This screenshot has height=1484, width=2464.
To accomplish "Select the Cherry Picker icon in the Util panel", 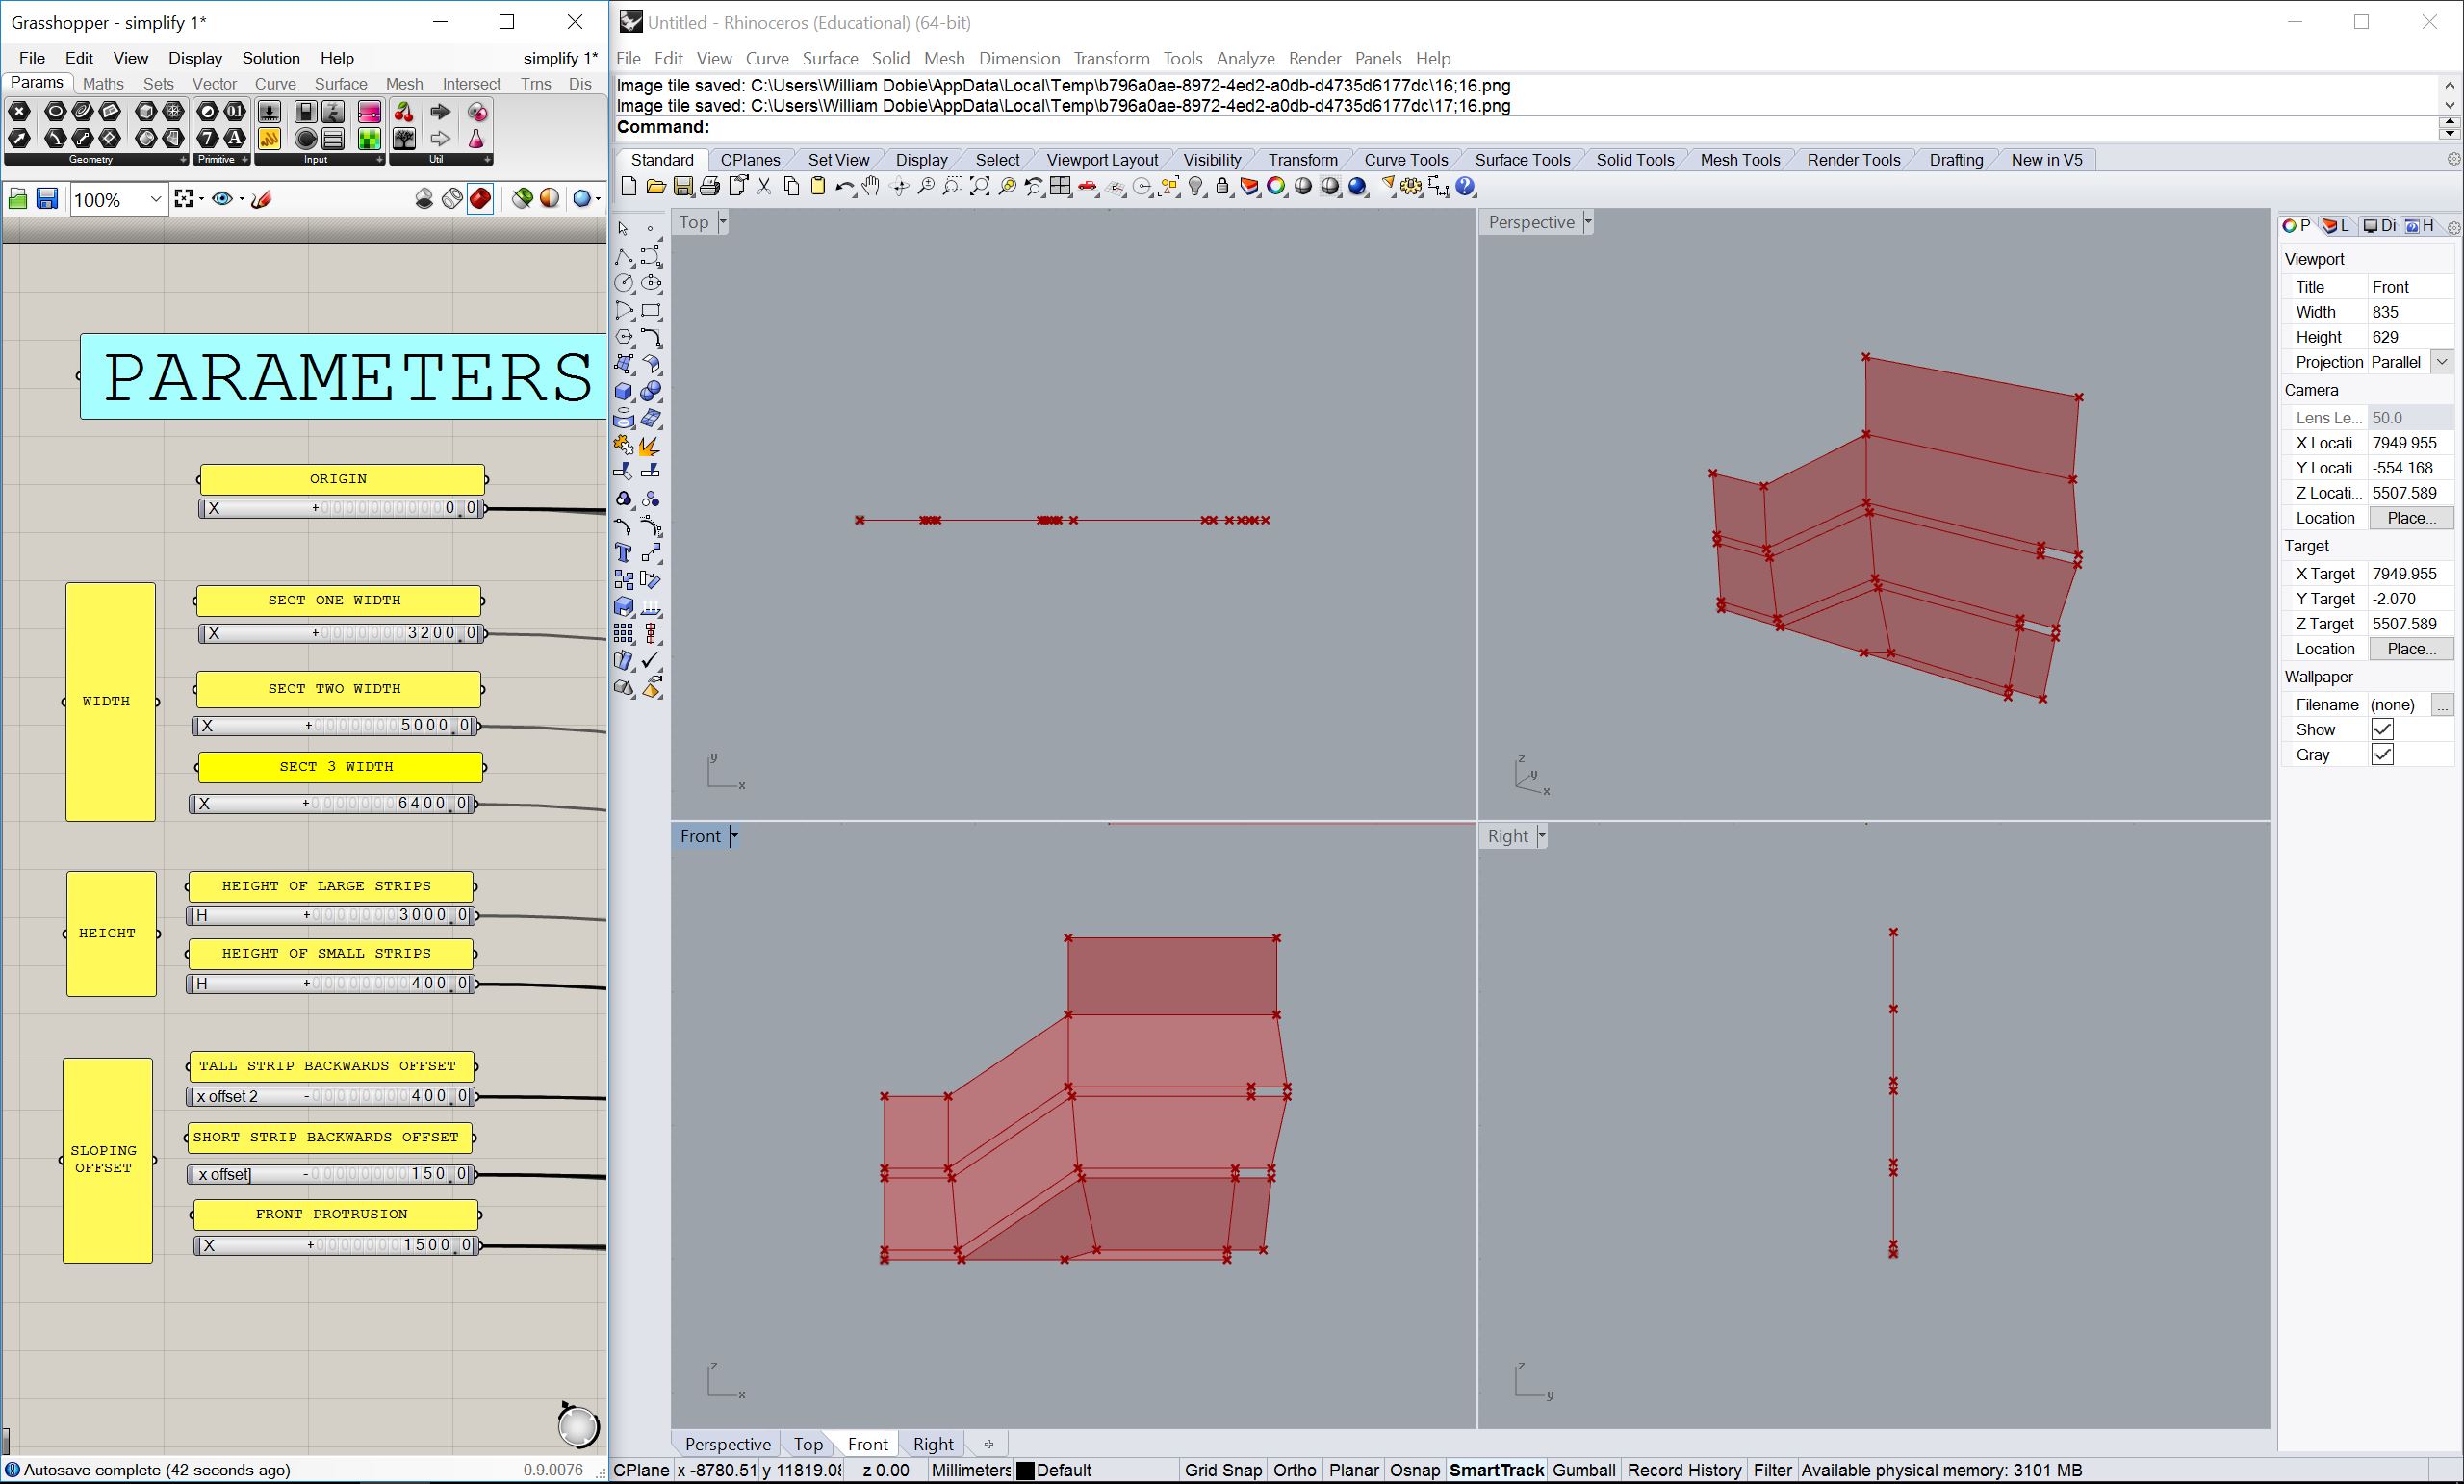I will click(x=404, y=112).
